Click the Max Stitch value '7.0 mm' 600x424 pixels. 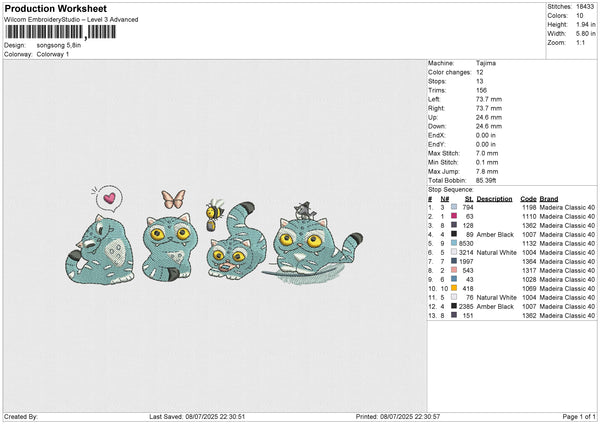[x=487, y=153]
